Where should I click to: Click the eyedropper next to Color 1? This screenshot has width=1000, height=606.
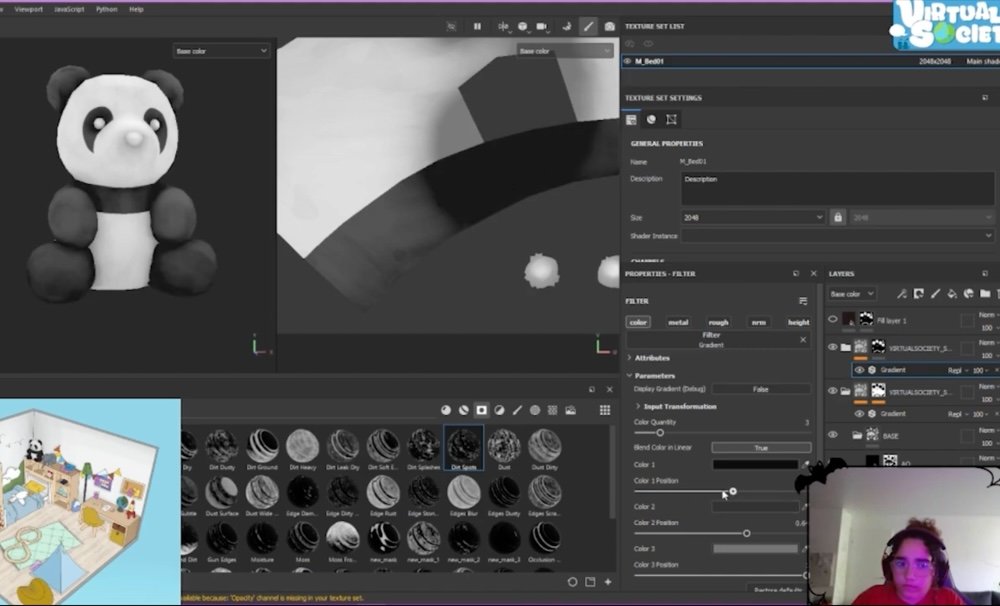pos(806,465)
